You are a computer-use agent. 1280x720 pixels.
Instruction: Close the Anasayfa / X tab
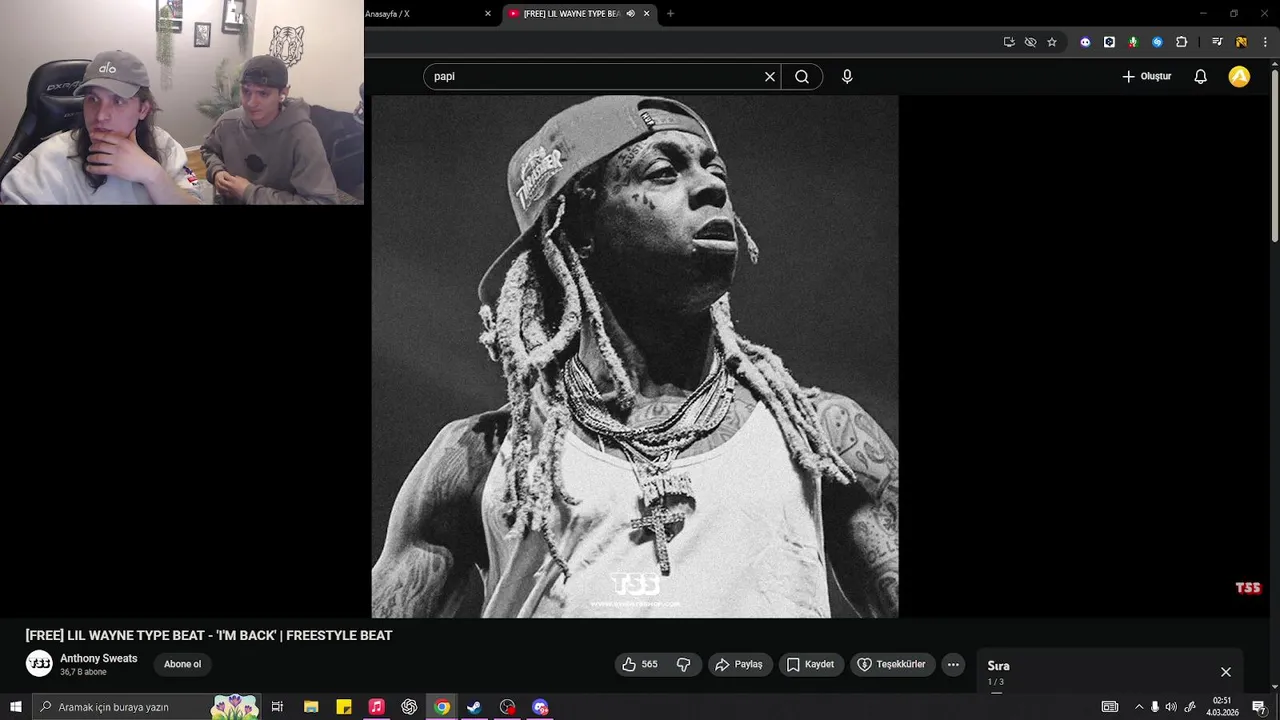[488, 14]
